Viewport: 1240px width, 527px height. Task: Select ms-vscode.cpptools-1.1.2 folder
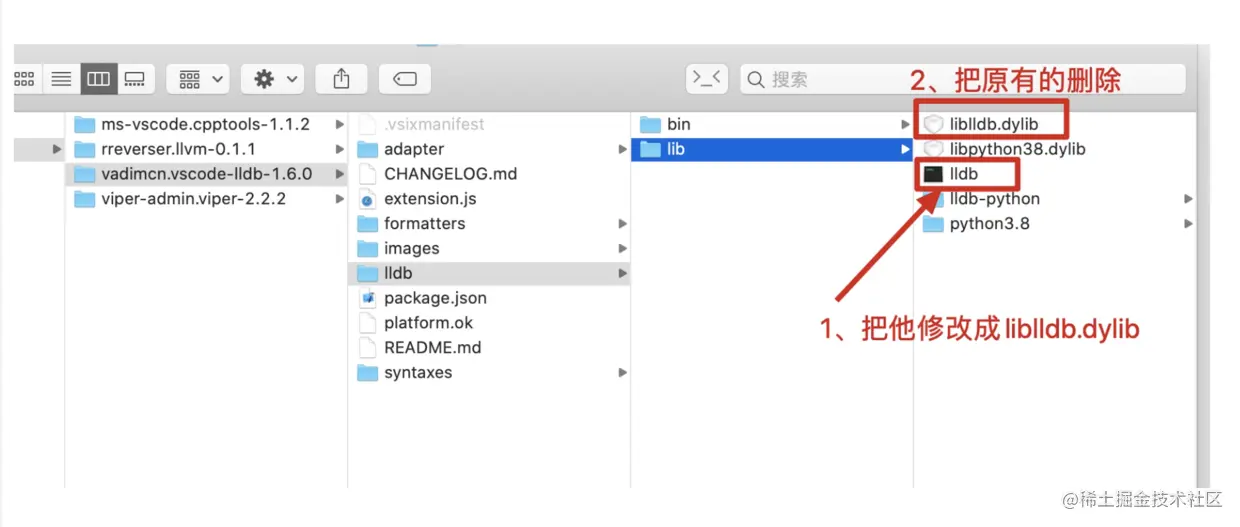[x=207, y=124]
